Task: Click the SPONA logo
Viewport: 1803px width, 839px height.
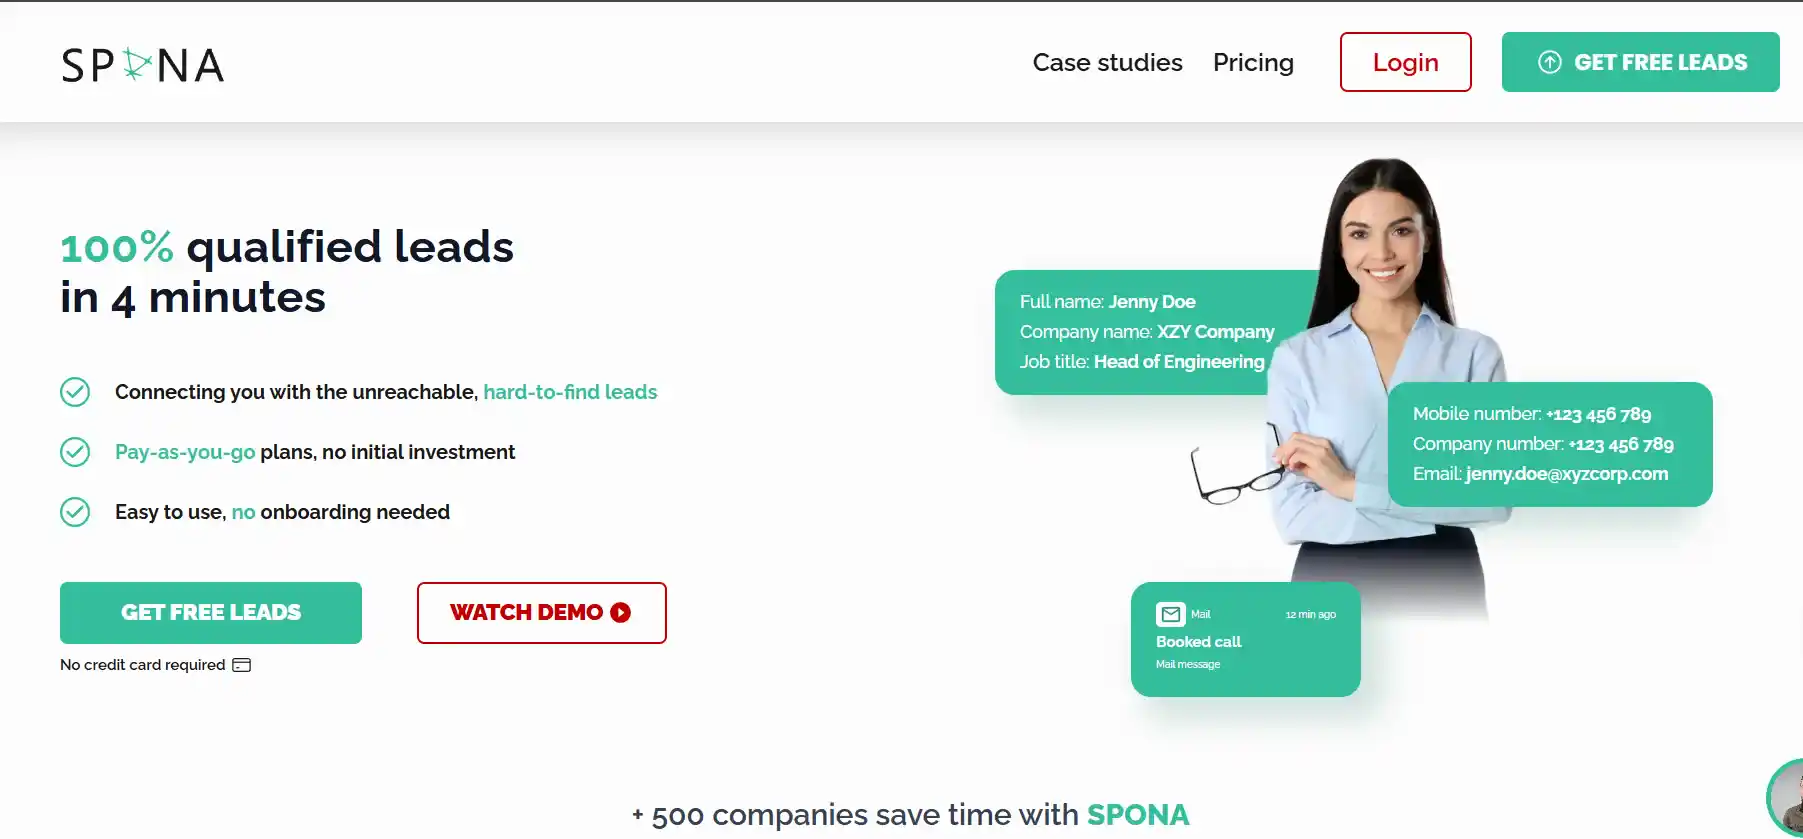Action: tap(142, 65)
